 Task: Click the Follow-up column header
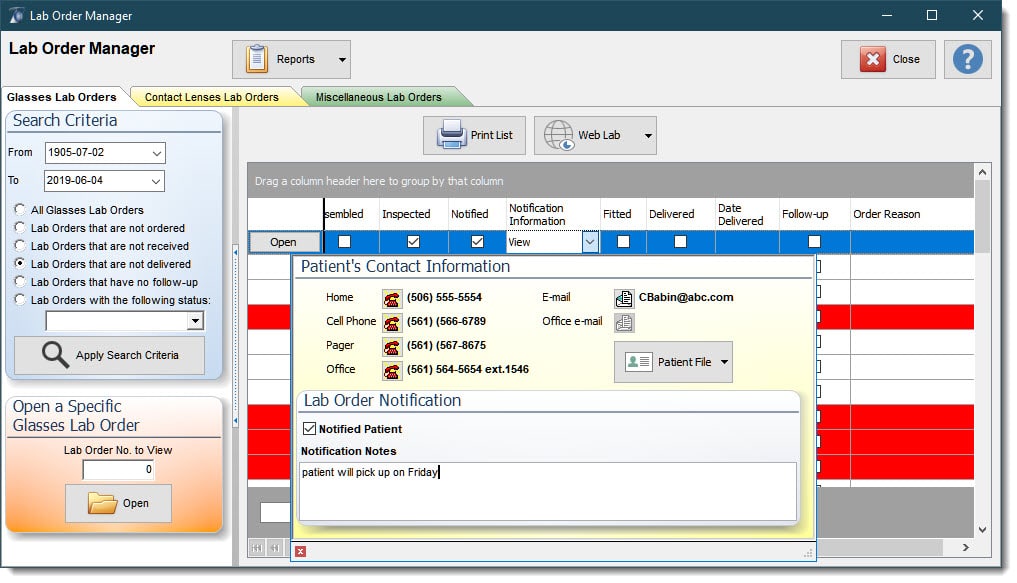[x=814, y=214]
